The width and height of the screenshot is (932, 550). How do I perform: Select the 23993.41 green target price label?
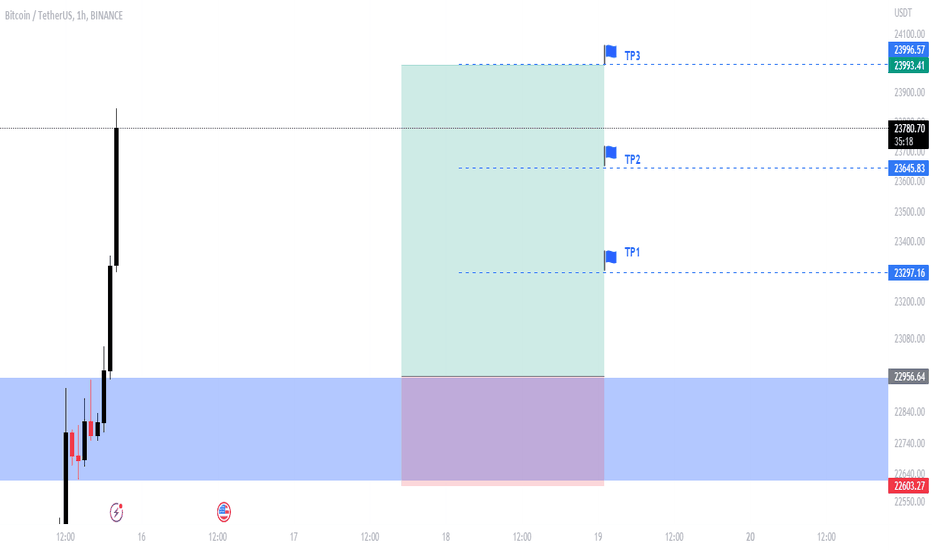pos(909,65)
